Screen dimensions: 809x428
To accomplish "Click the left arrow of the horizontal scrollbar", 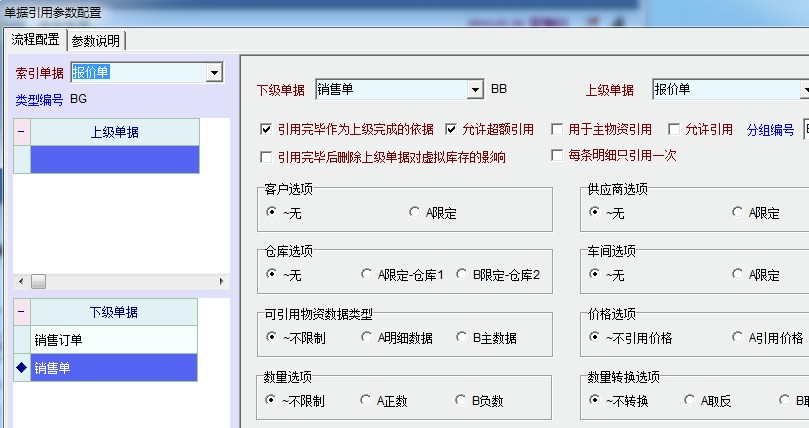I will [x=20, y=282].
